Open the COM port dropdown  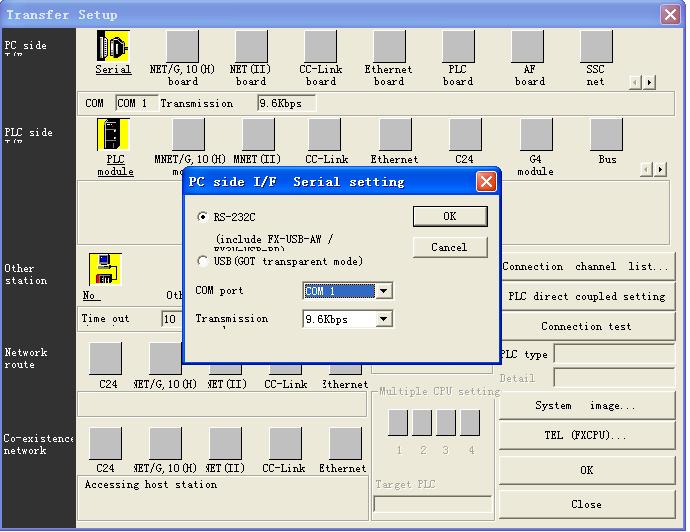coord(383,291)
